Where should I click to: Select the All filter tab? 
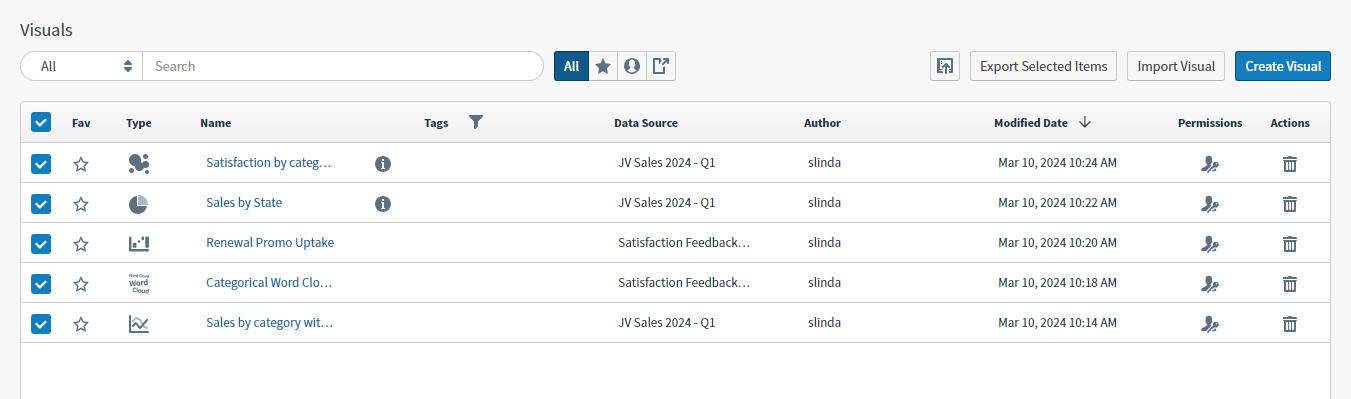[572, 66]
